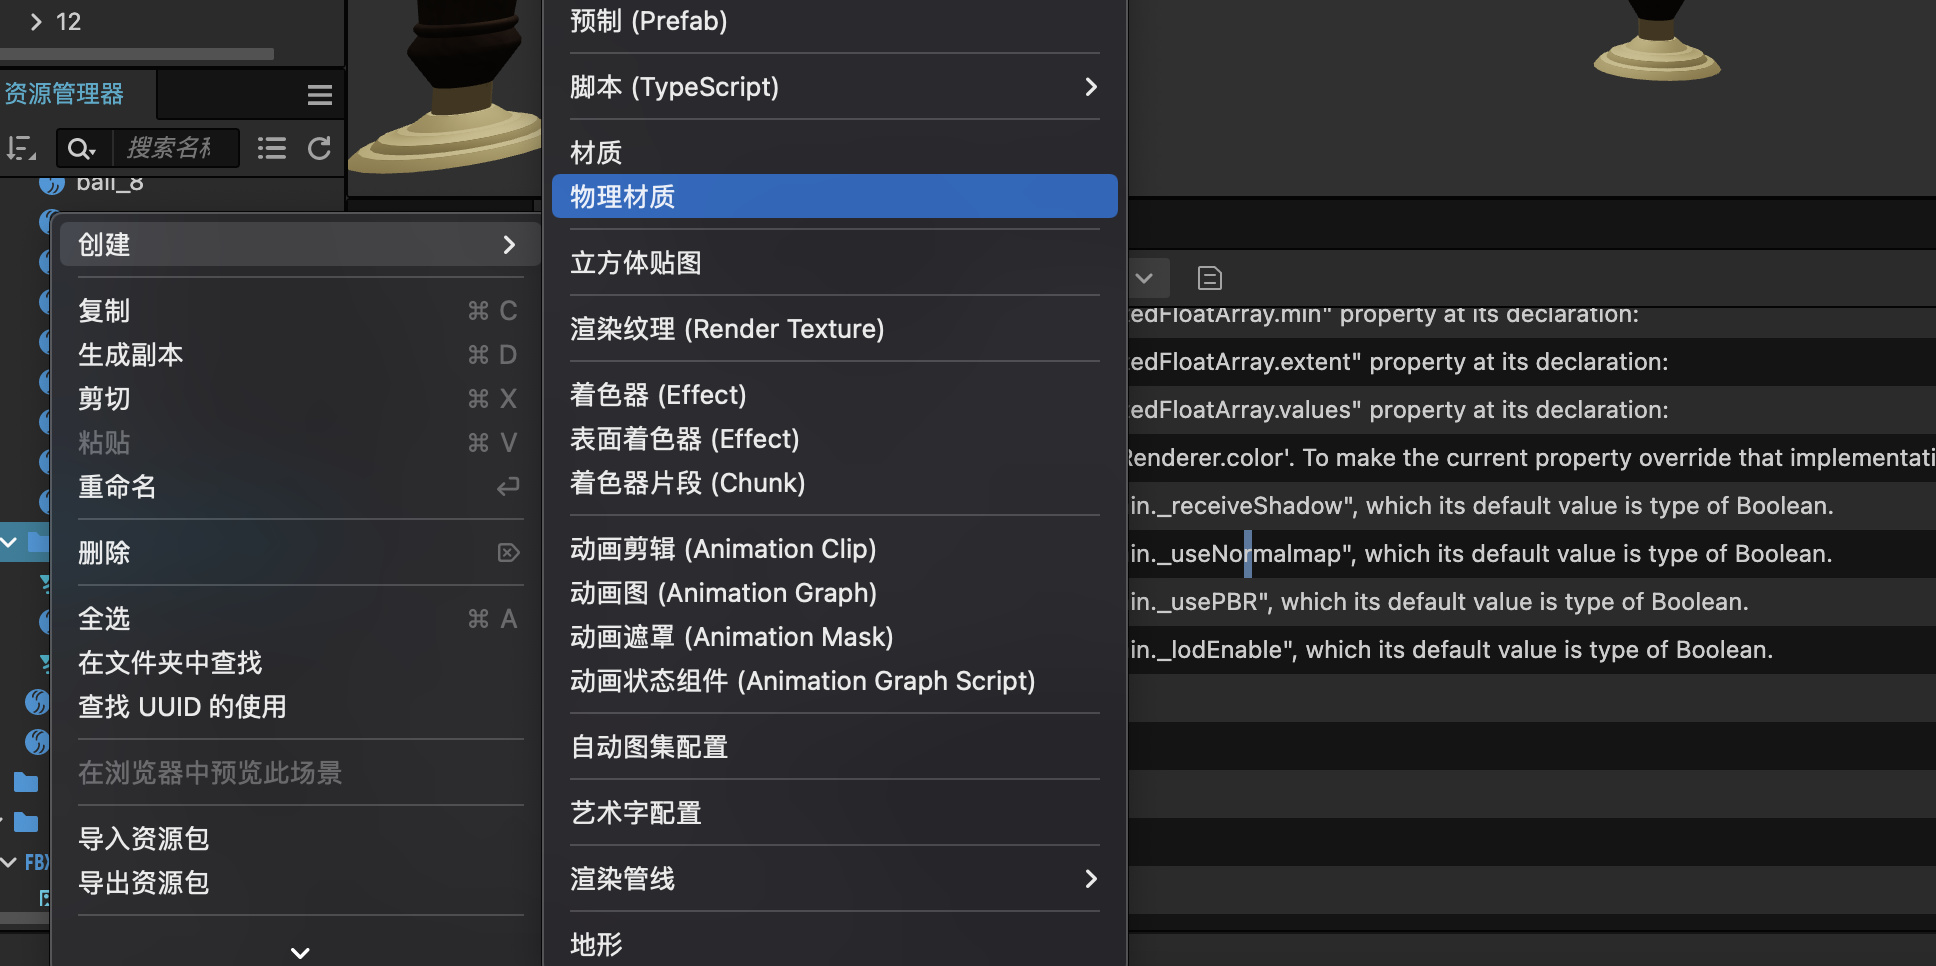Choose 动画剪辑 (Animation Clip)
The image size is (1936, 966).
point(723,549)
